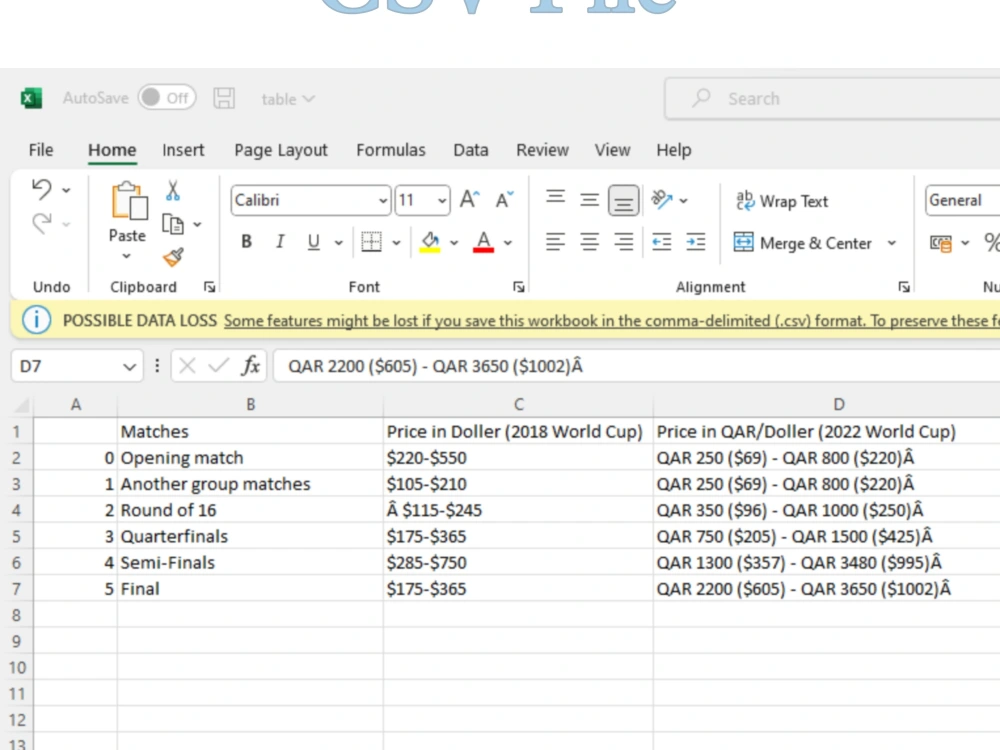
Task: Click the Search box
Action: 832,98
